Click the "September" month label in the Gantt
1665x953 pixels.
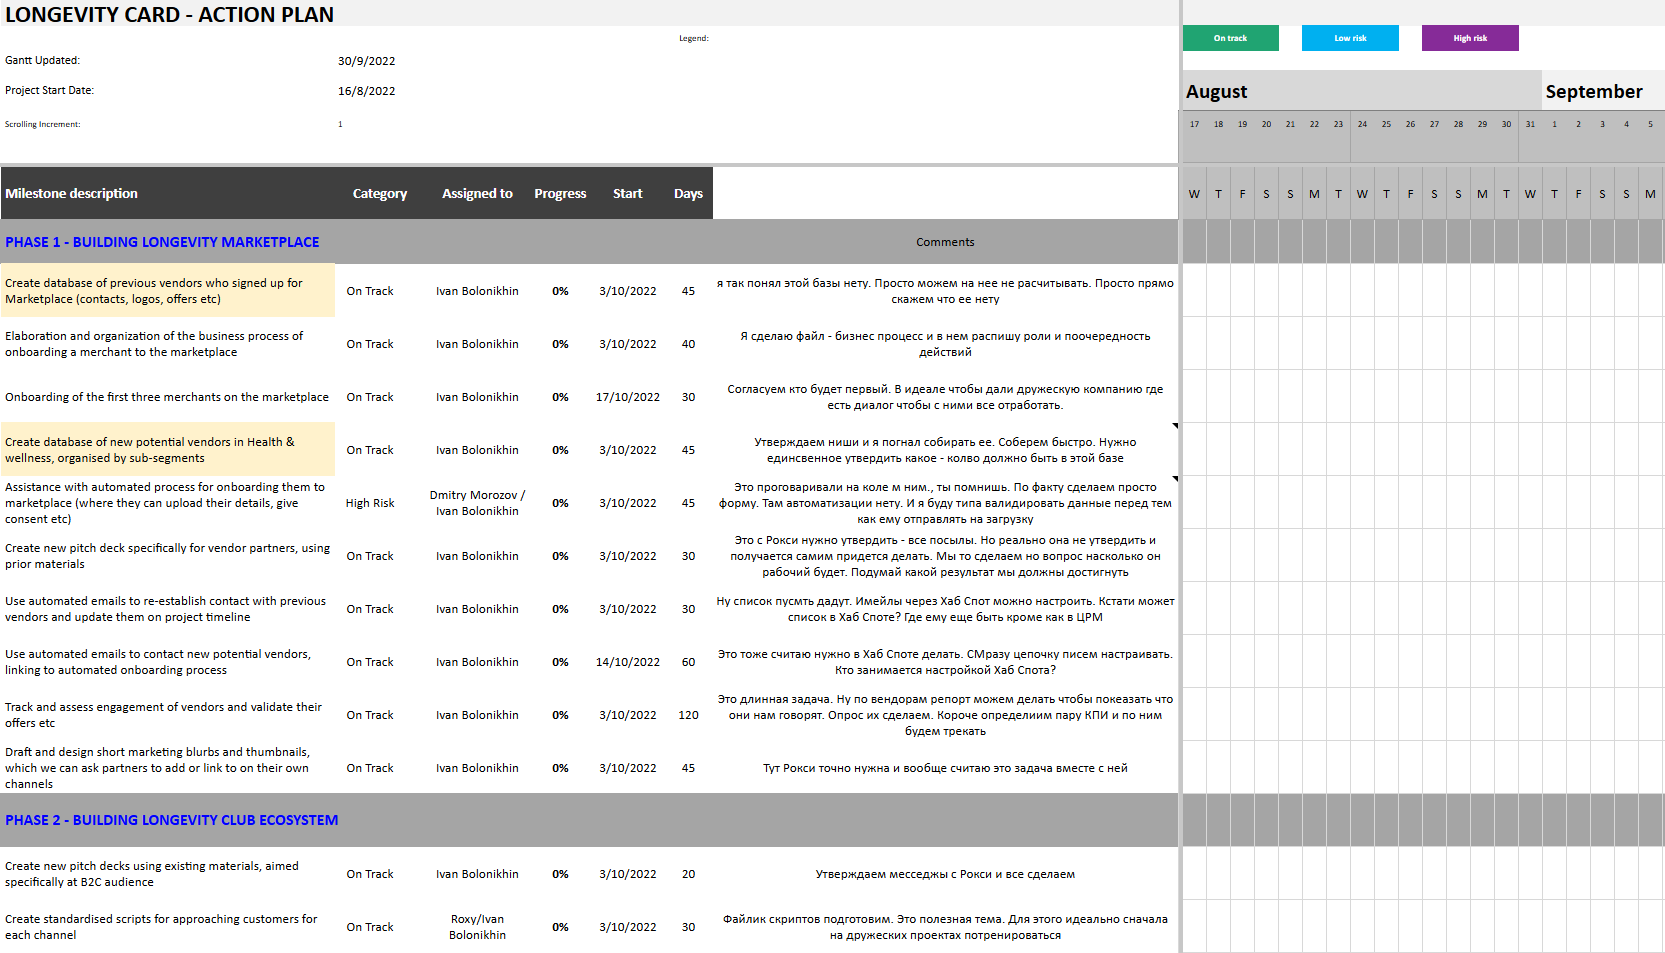click(1593, 92)
